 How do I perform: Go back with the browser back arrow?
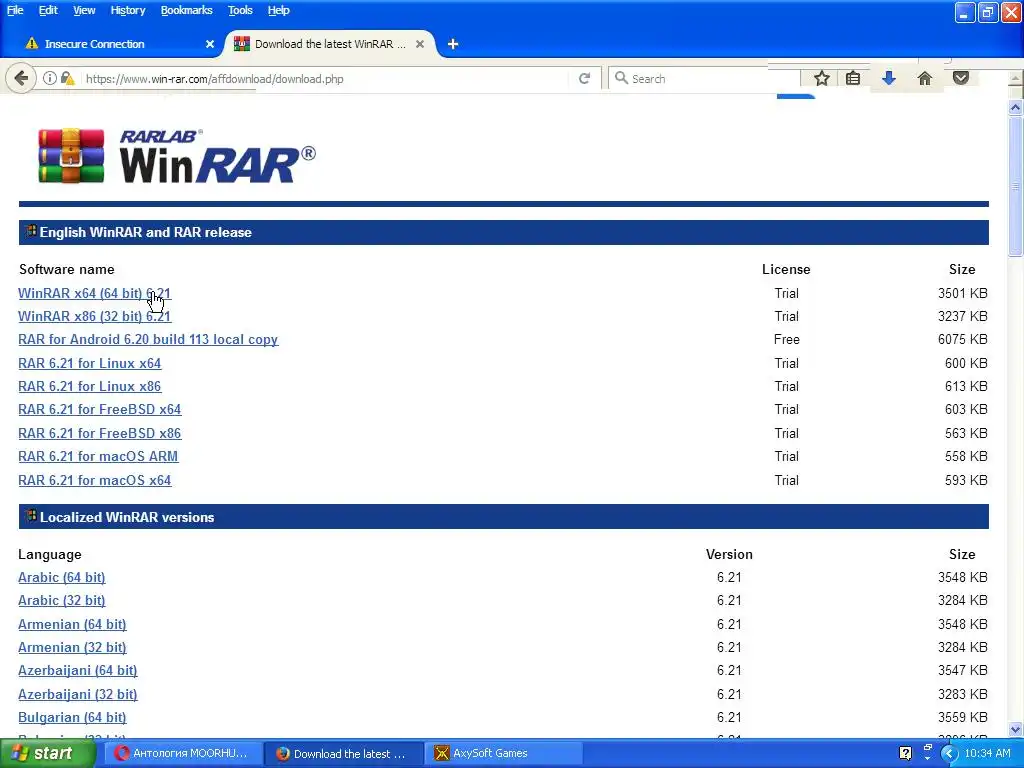(21, 78)
